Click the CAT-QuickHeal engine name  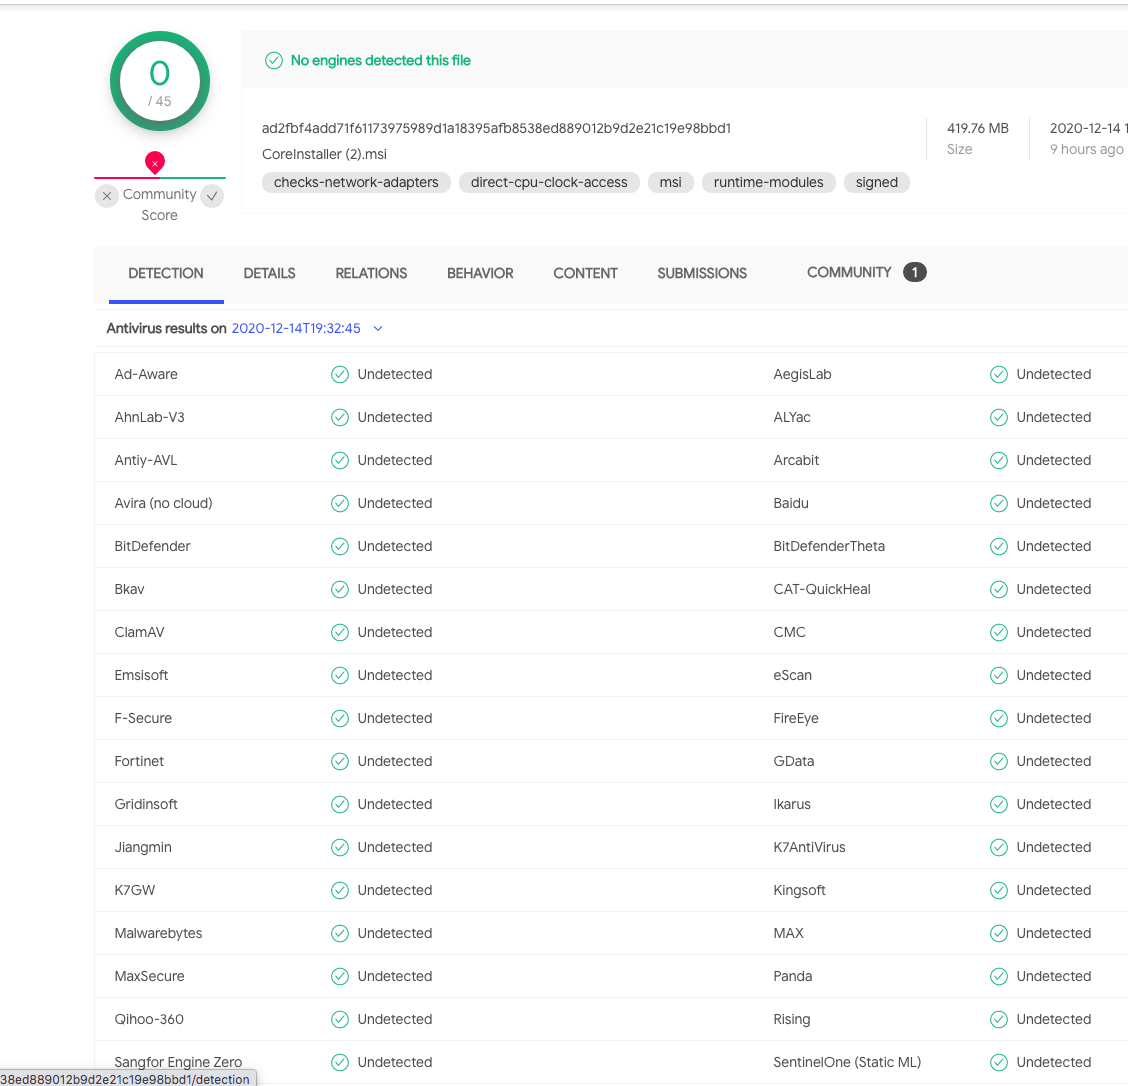822,590
